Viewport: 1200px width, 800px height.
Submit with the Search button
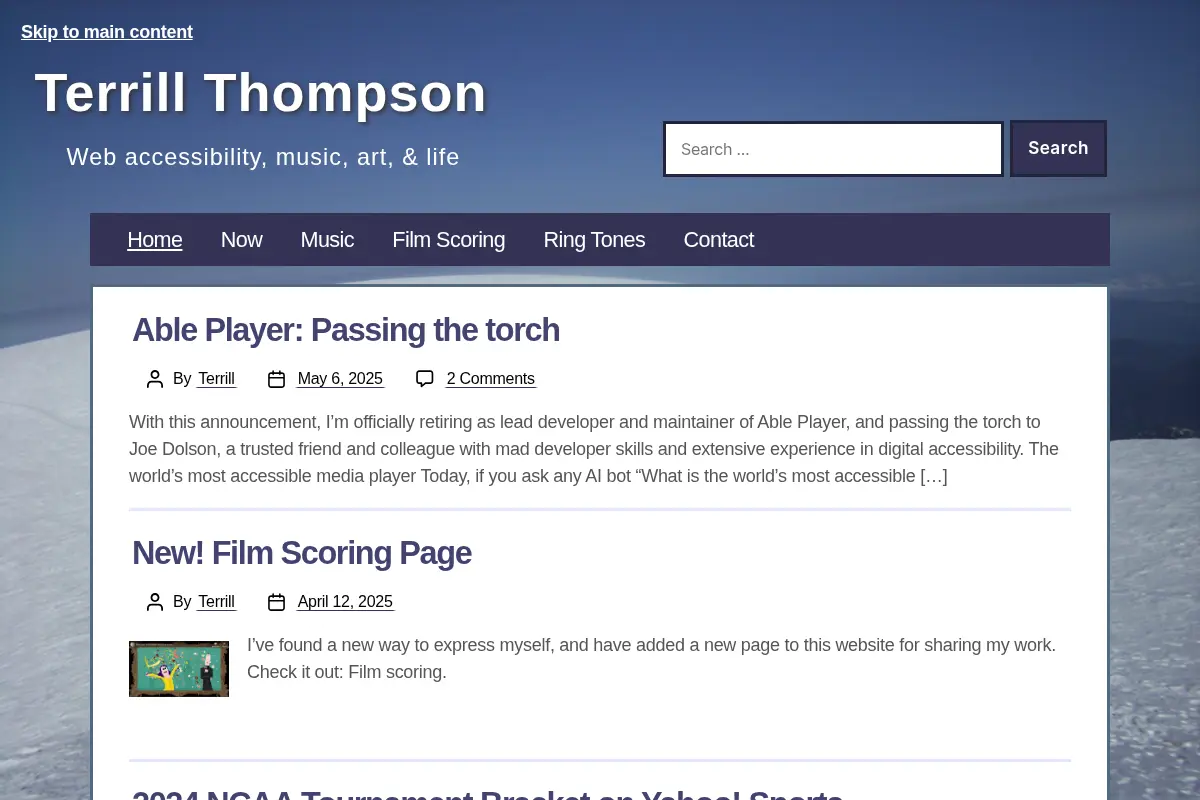(1058, 148)
